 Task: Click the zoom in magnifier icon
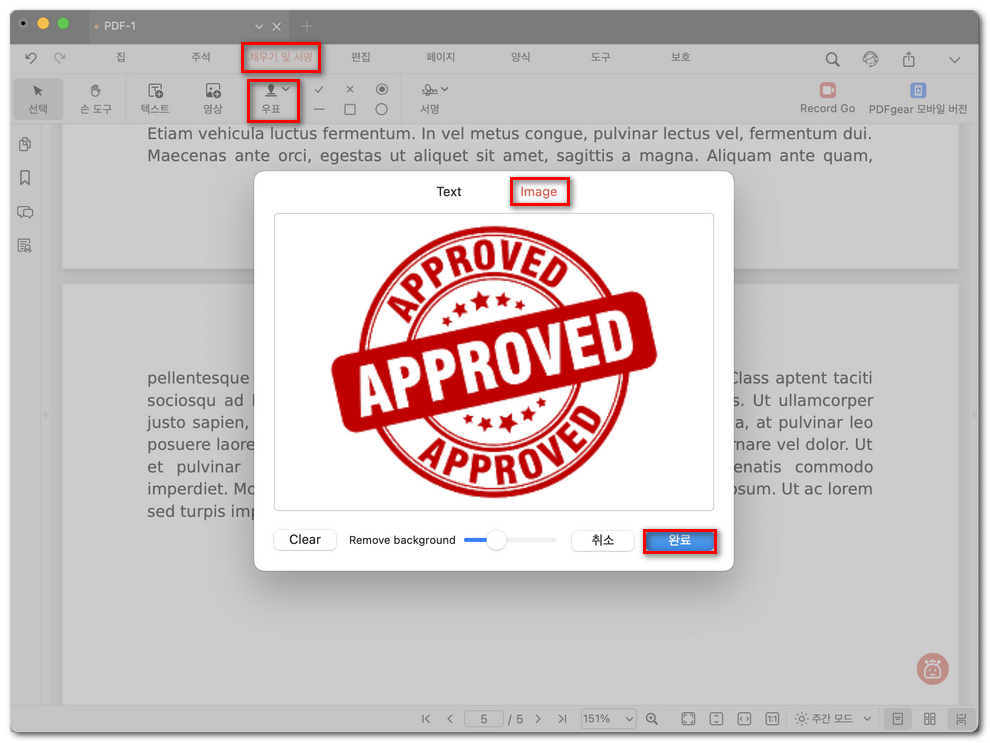[652, 719]
